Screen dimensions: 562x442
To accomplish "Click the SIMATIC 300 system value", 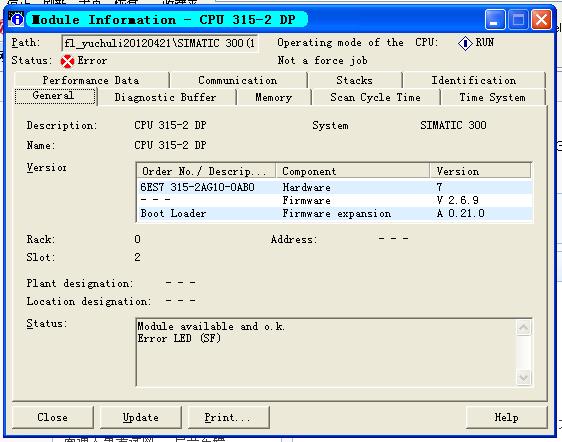I will (453, 125).
